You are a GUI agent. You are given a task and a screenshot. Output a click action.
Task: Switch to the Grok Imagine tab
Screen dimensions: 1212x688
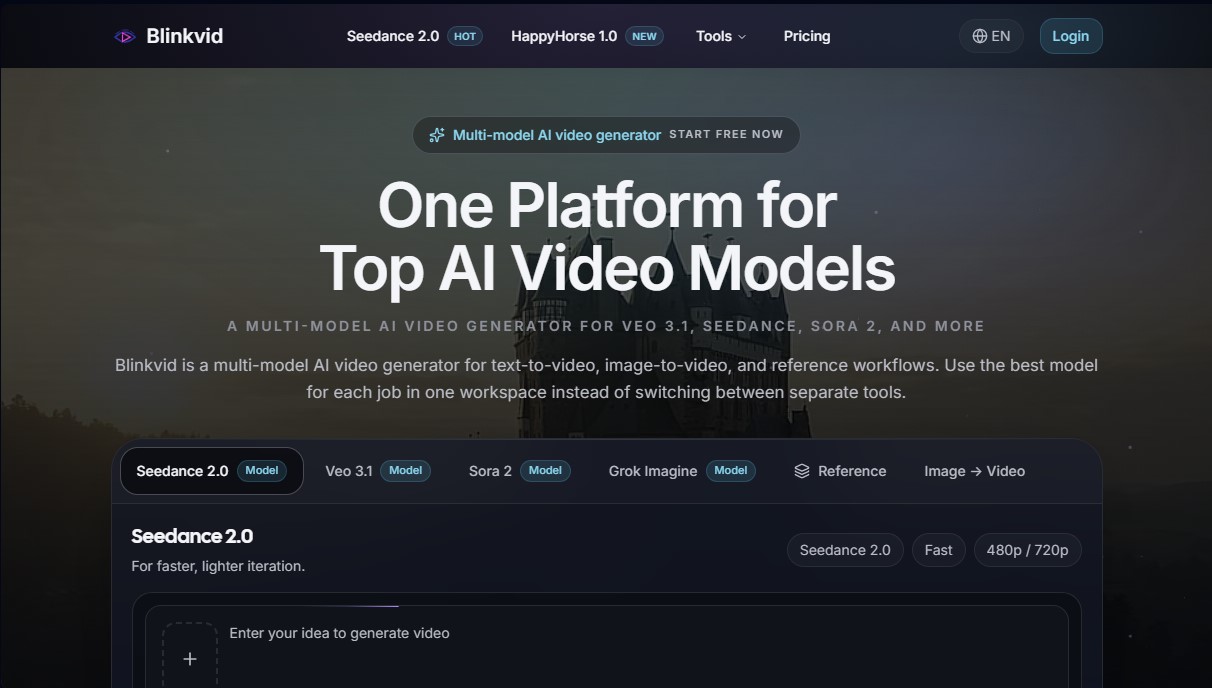click(682, 471)
